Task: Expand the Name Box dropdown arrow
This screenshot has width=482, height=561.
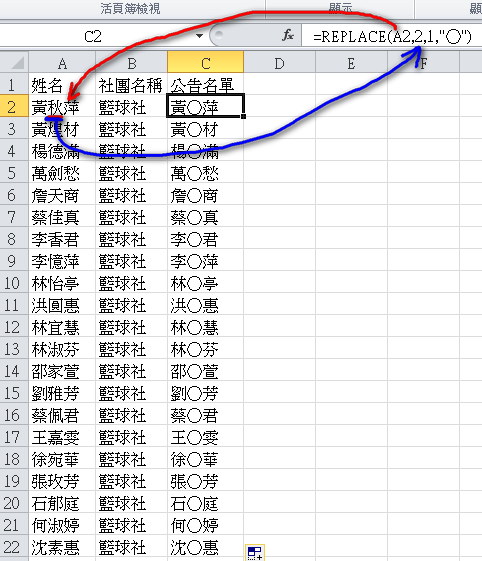Action: pos(200,36)
